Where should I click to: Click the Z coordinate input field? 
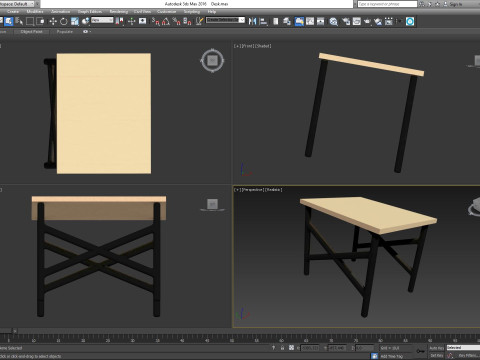[x=364, y=348]
